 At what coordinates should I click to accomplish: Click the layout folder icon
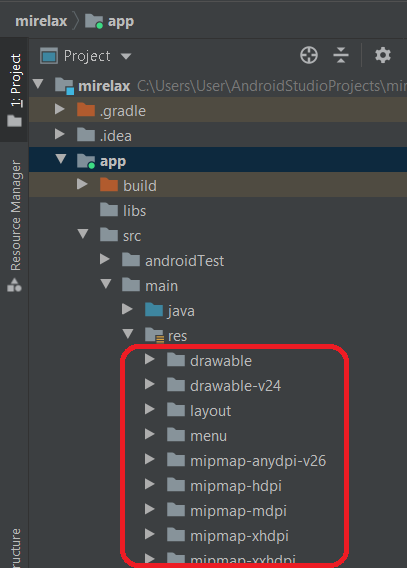pos(176,410)
